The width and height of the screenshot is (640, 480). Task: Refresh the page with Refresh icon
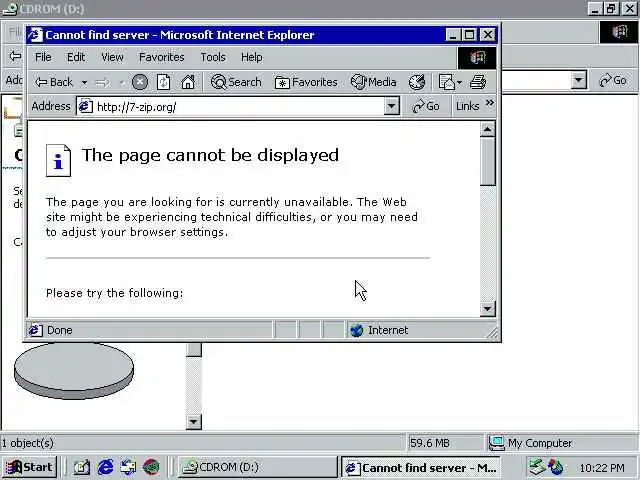tap(163, 82)
